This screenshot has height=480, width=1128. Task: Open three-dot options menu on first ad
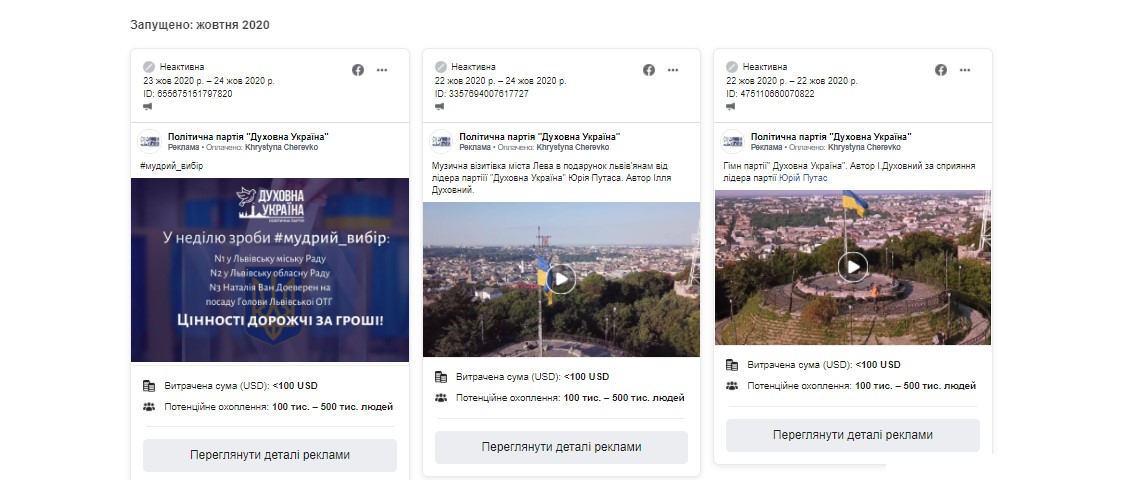(x=382, y=70)
